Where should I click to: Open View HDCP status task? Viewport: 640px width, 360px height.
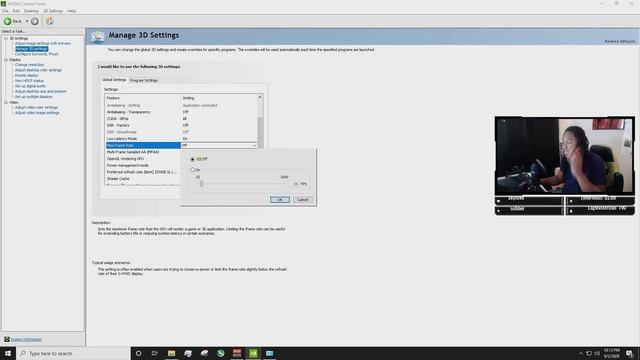pos(29,81)
